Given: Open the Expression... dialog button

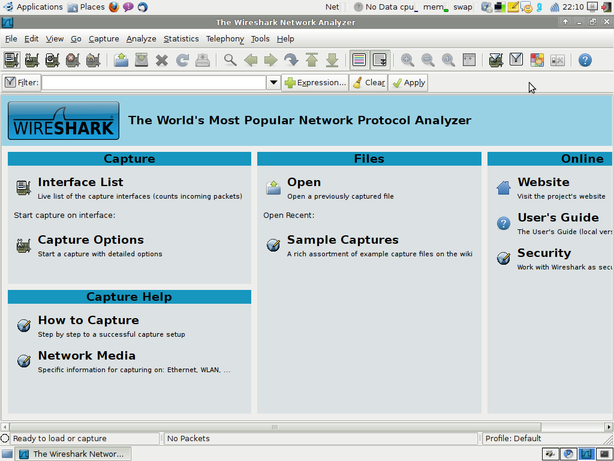Looking at the screenshot, I should pos(315,83).
